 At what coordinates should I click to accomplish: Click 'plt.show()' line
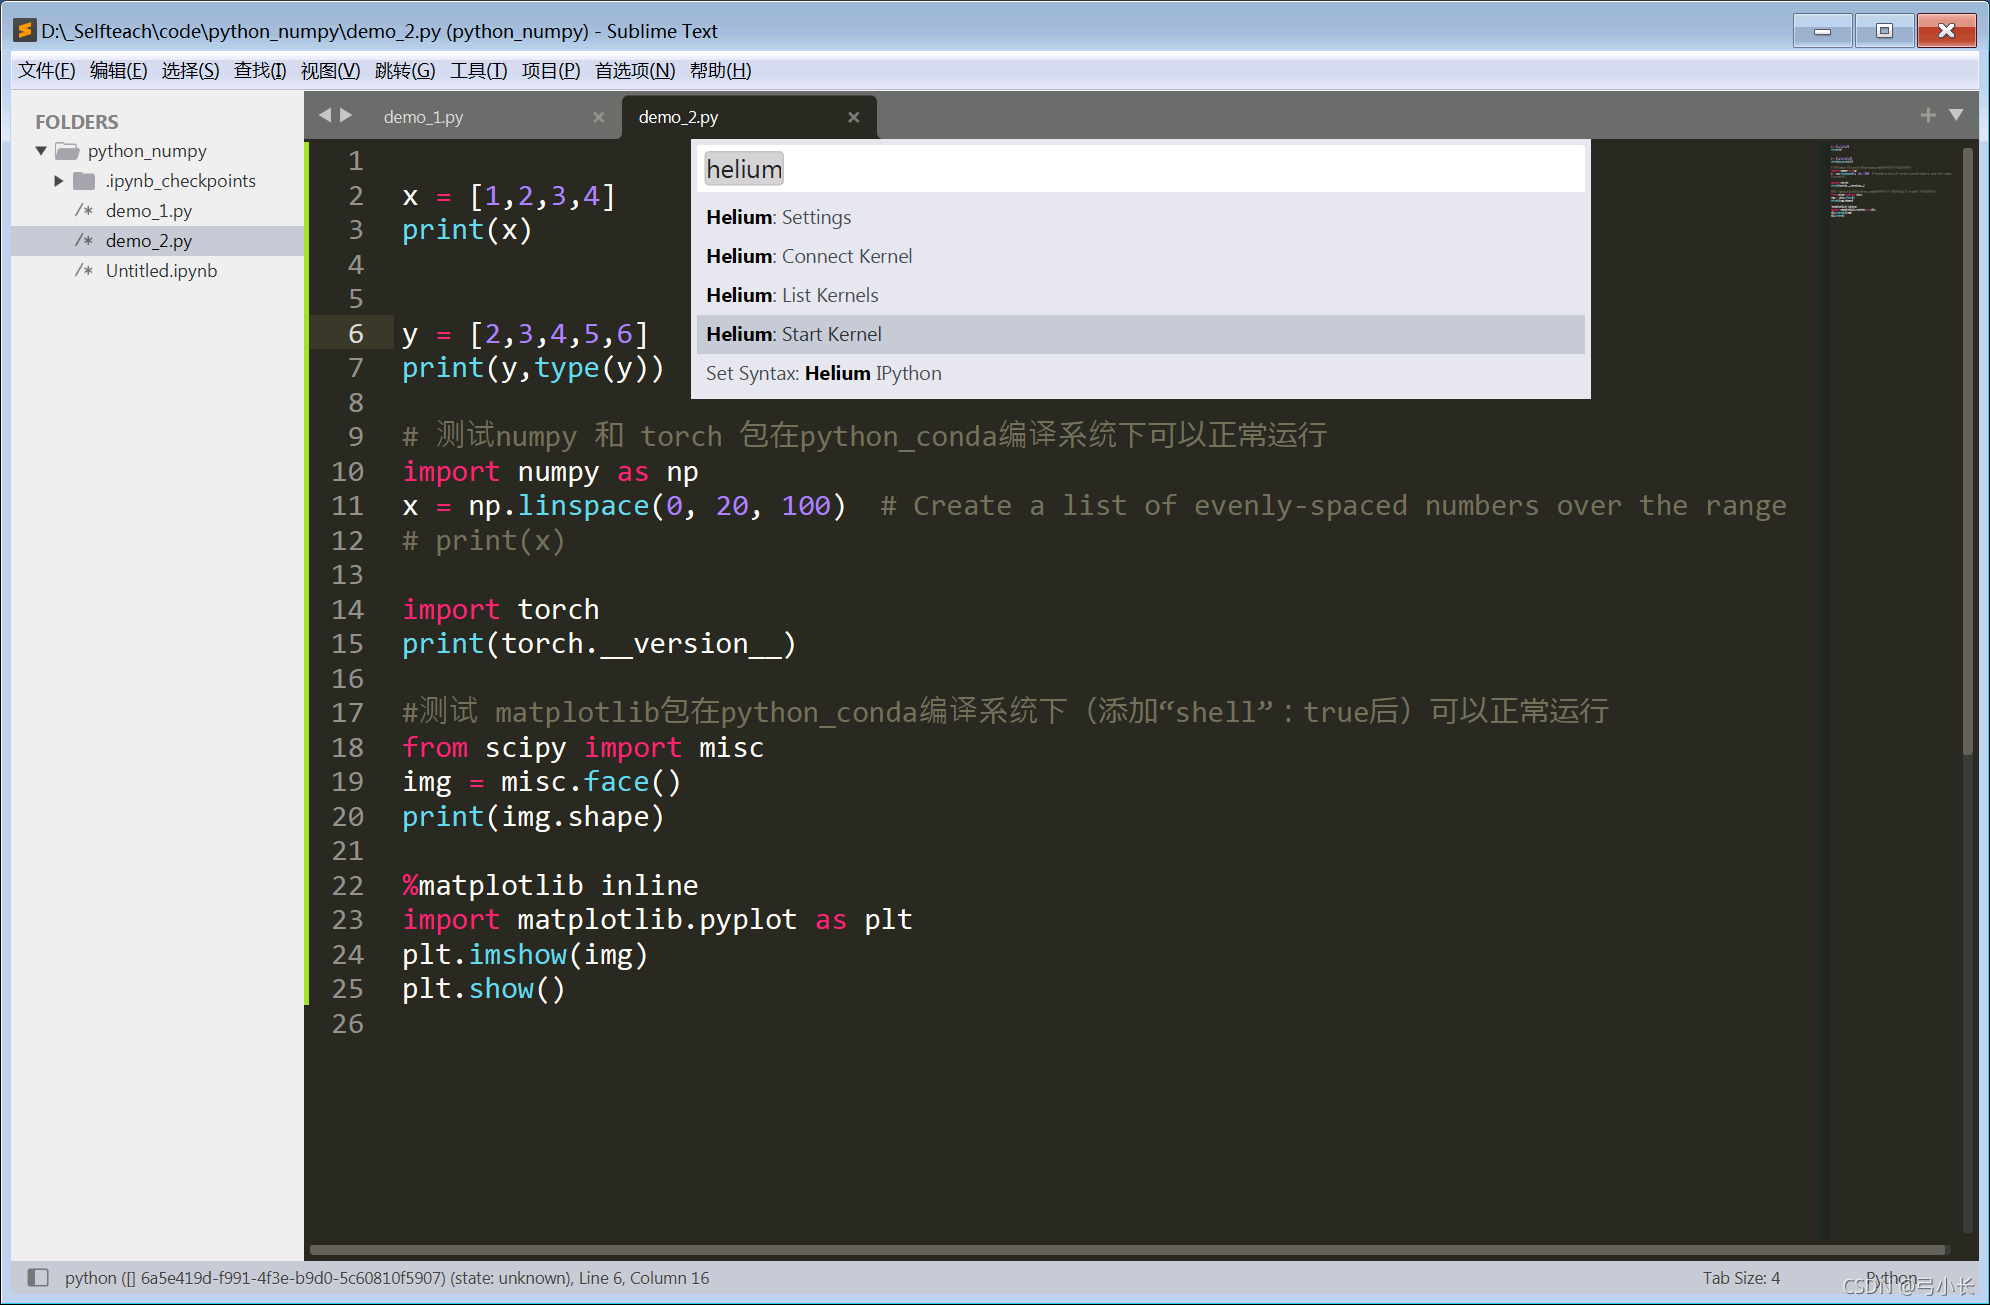pyautogui.click(x=484, y=989)
